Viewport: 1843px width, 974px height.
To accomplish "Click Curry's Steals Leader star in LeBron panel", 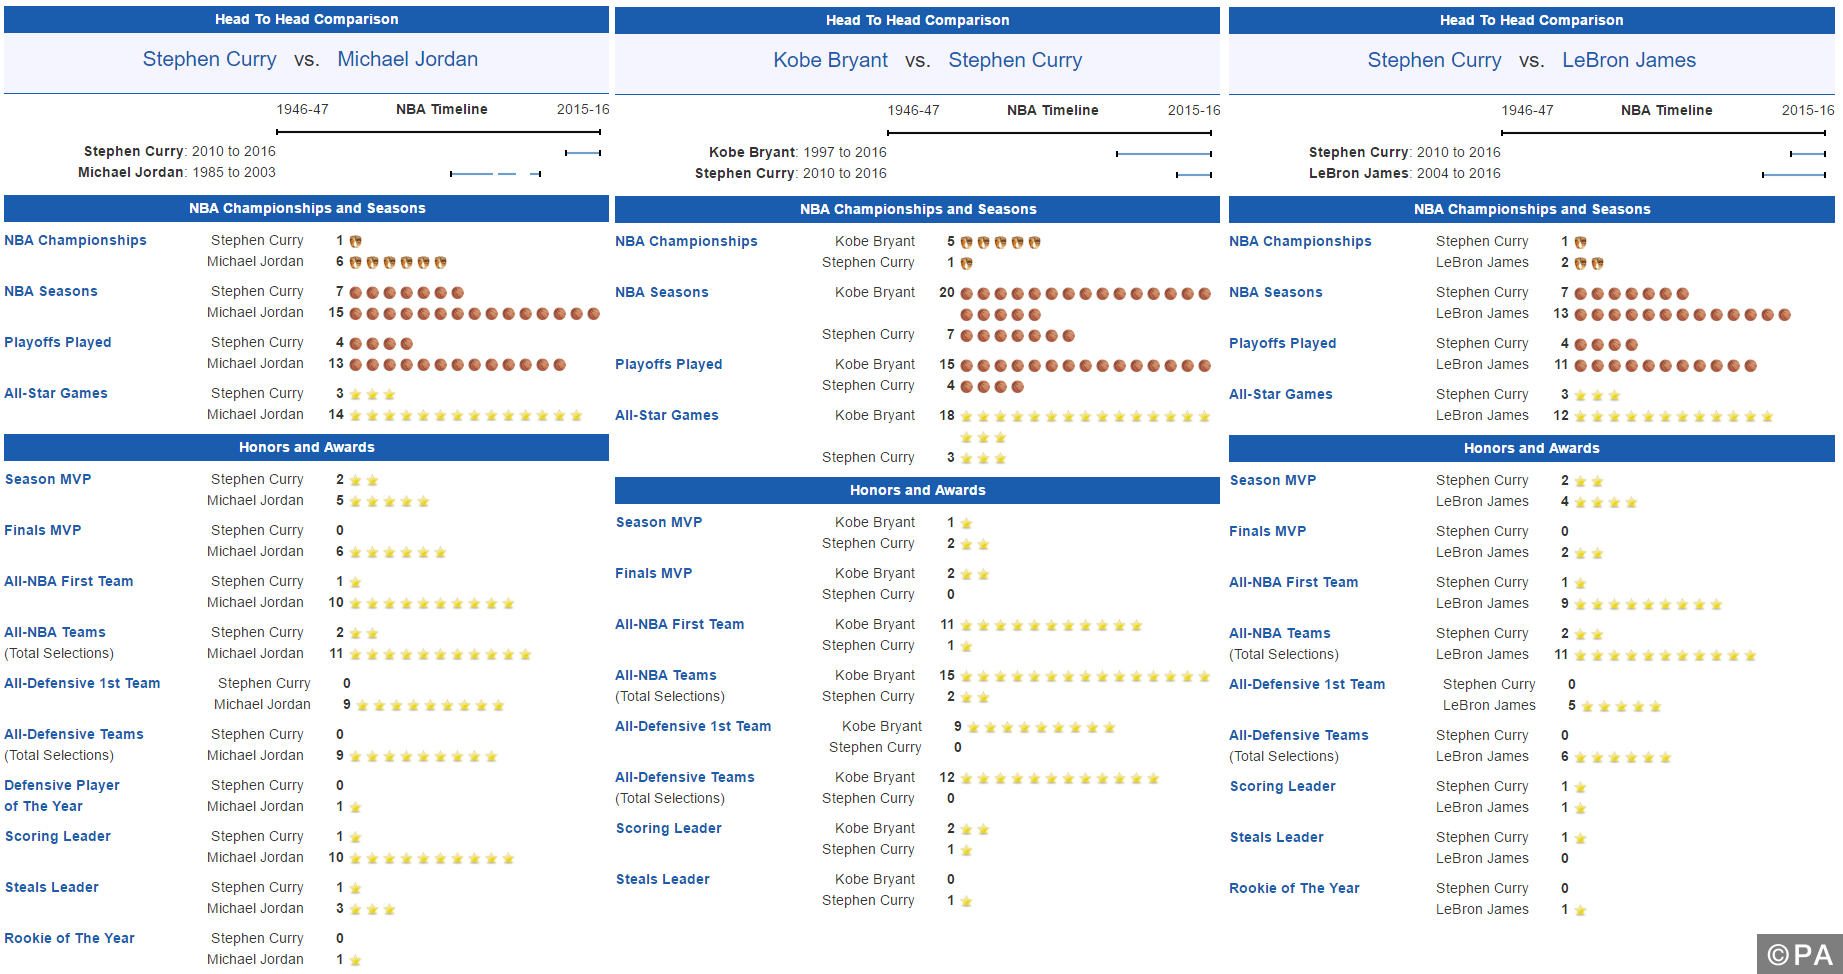I will click(1580, 838).
